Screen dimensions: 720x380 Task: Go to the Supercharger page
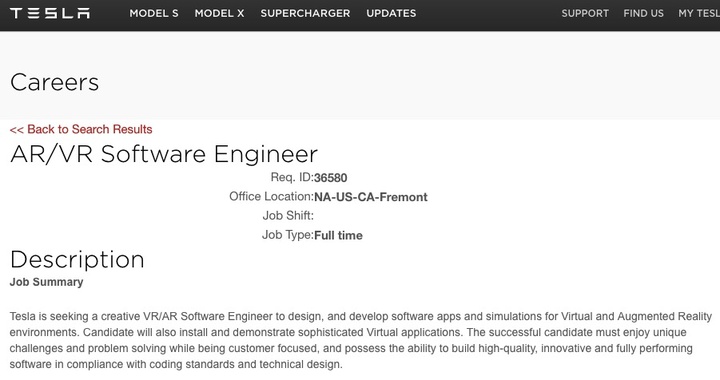point(305,13)
